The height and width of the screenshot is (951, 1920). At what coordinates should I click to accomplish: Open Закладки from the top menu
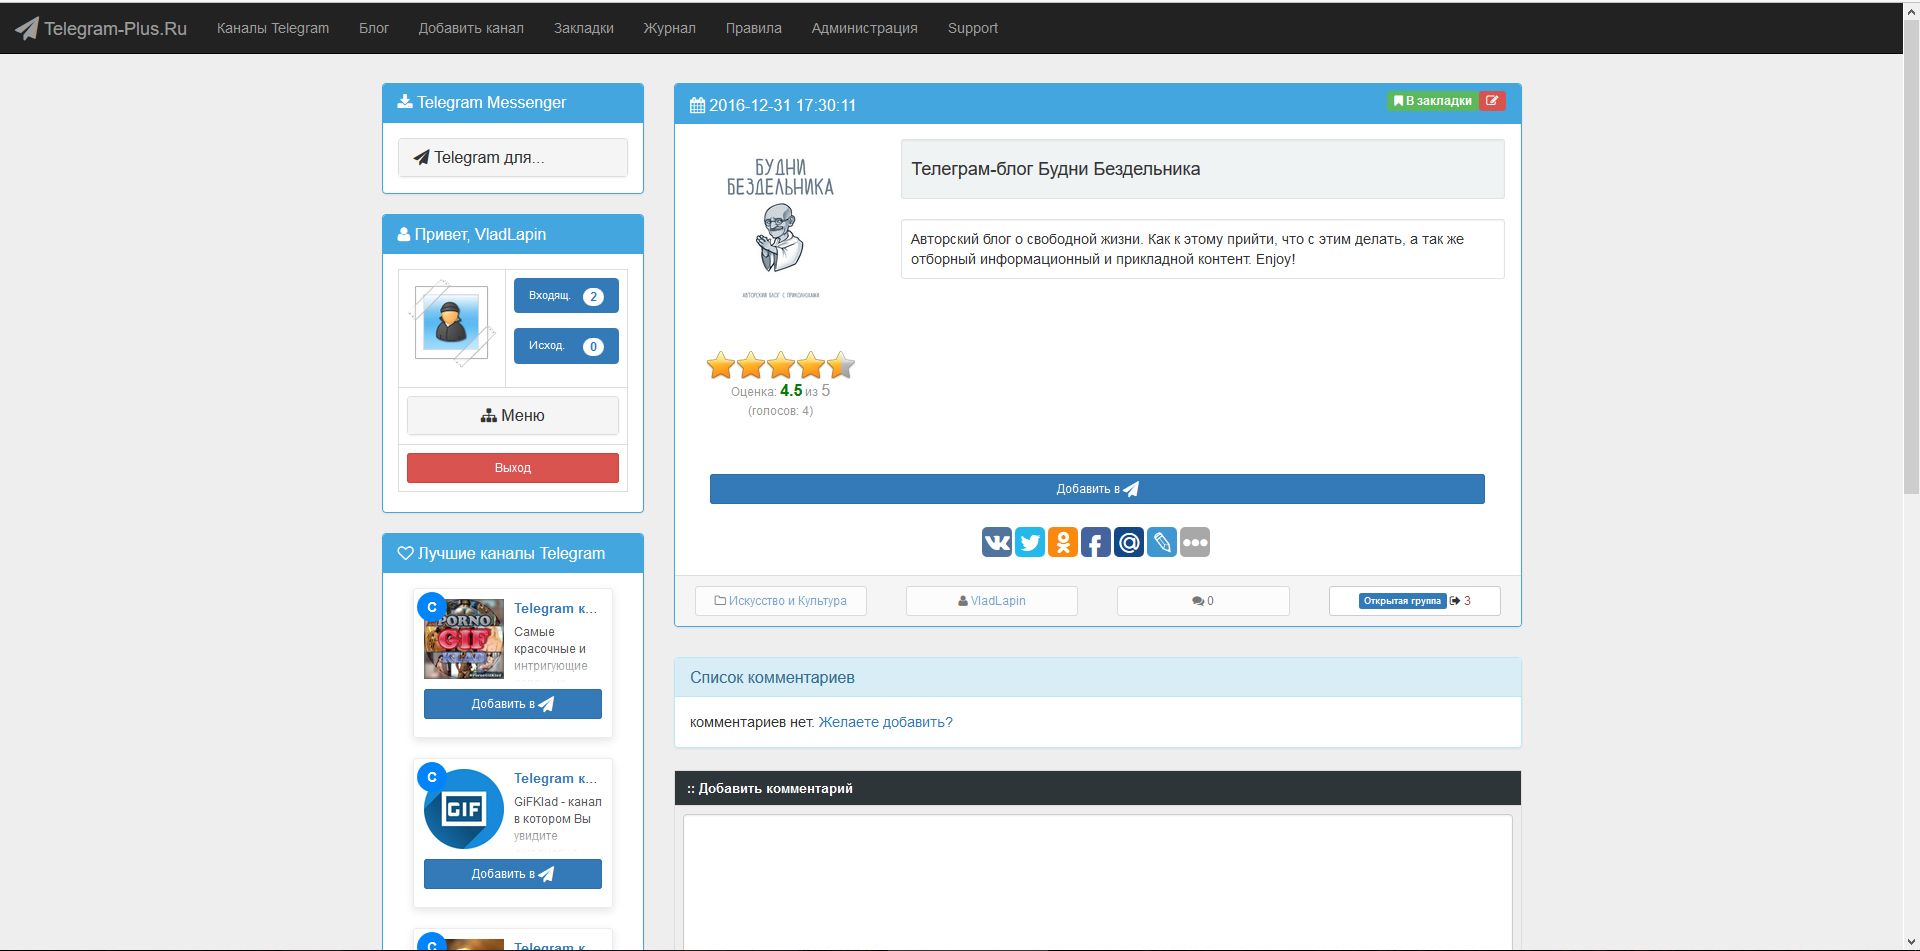(584, 28)
